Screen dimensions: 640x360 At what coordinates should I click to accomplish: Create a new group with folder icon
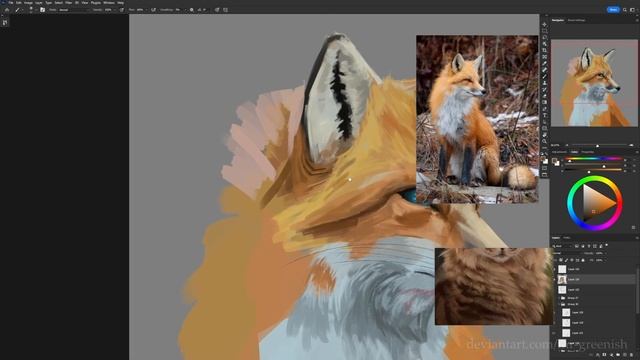click(618, 355)
